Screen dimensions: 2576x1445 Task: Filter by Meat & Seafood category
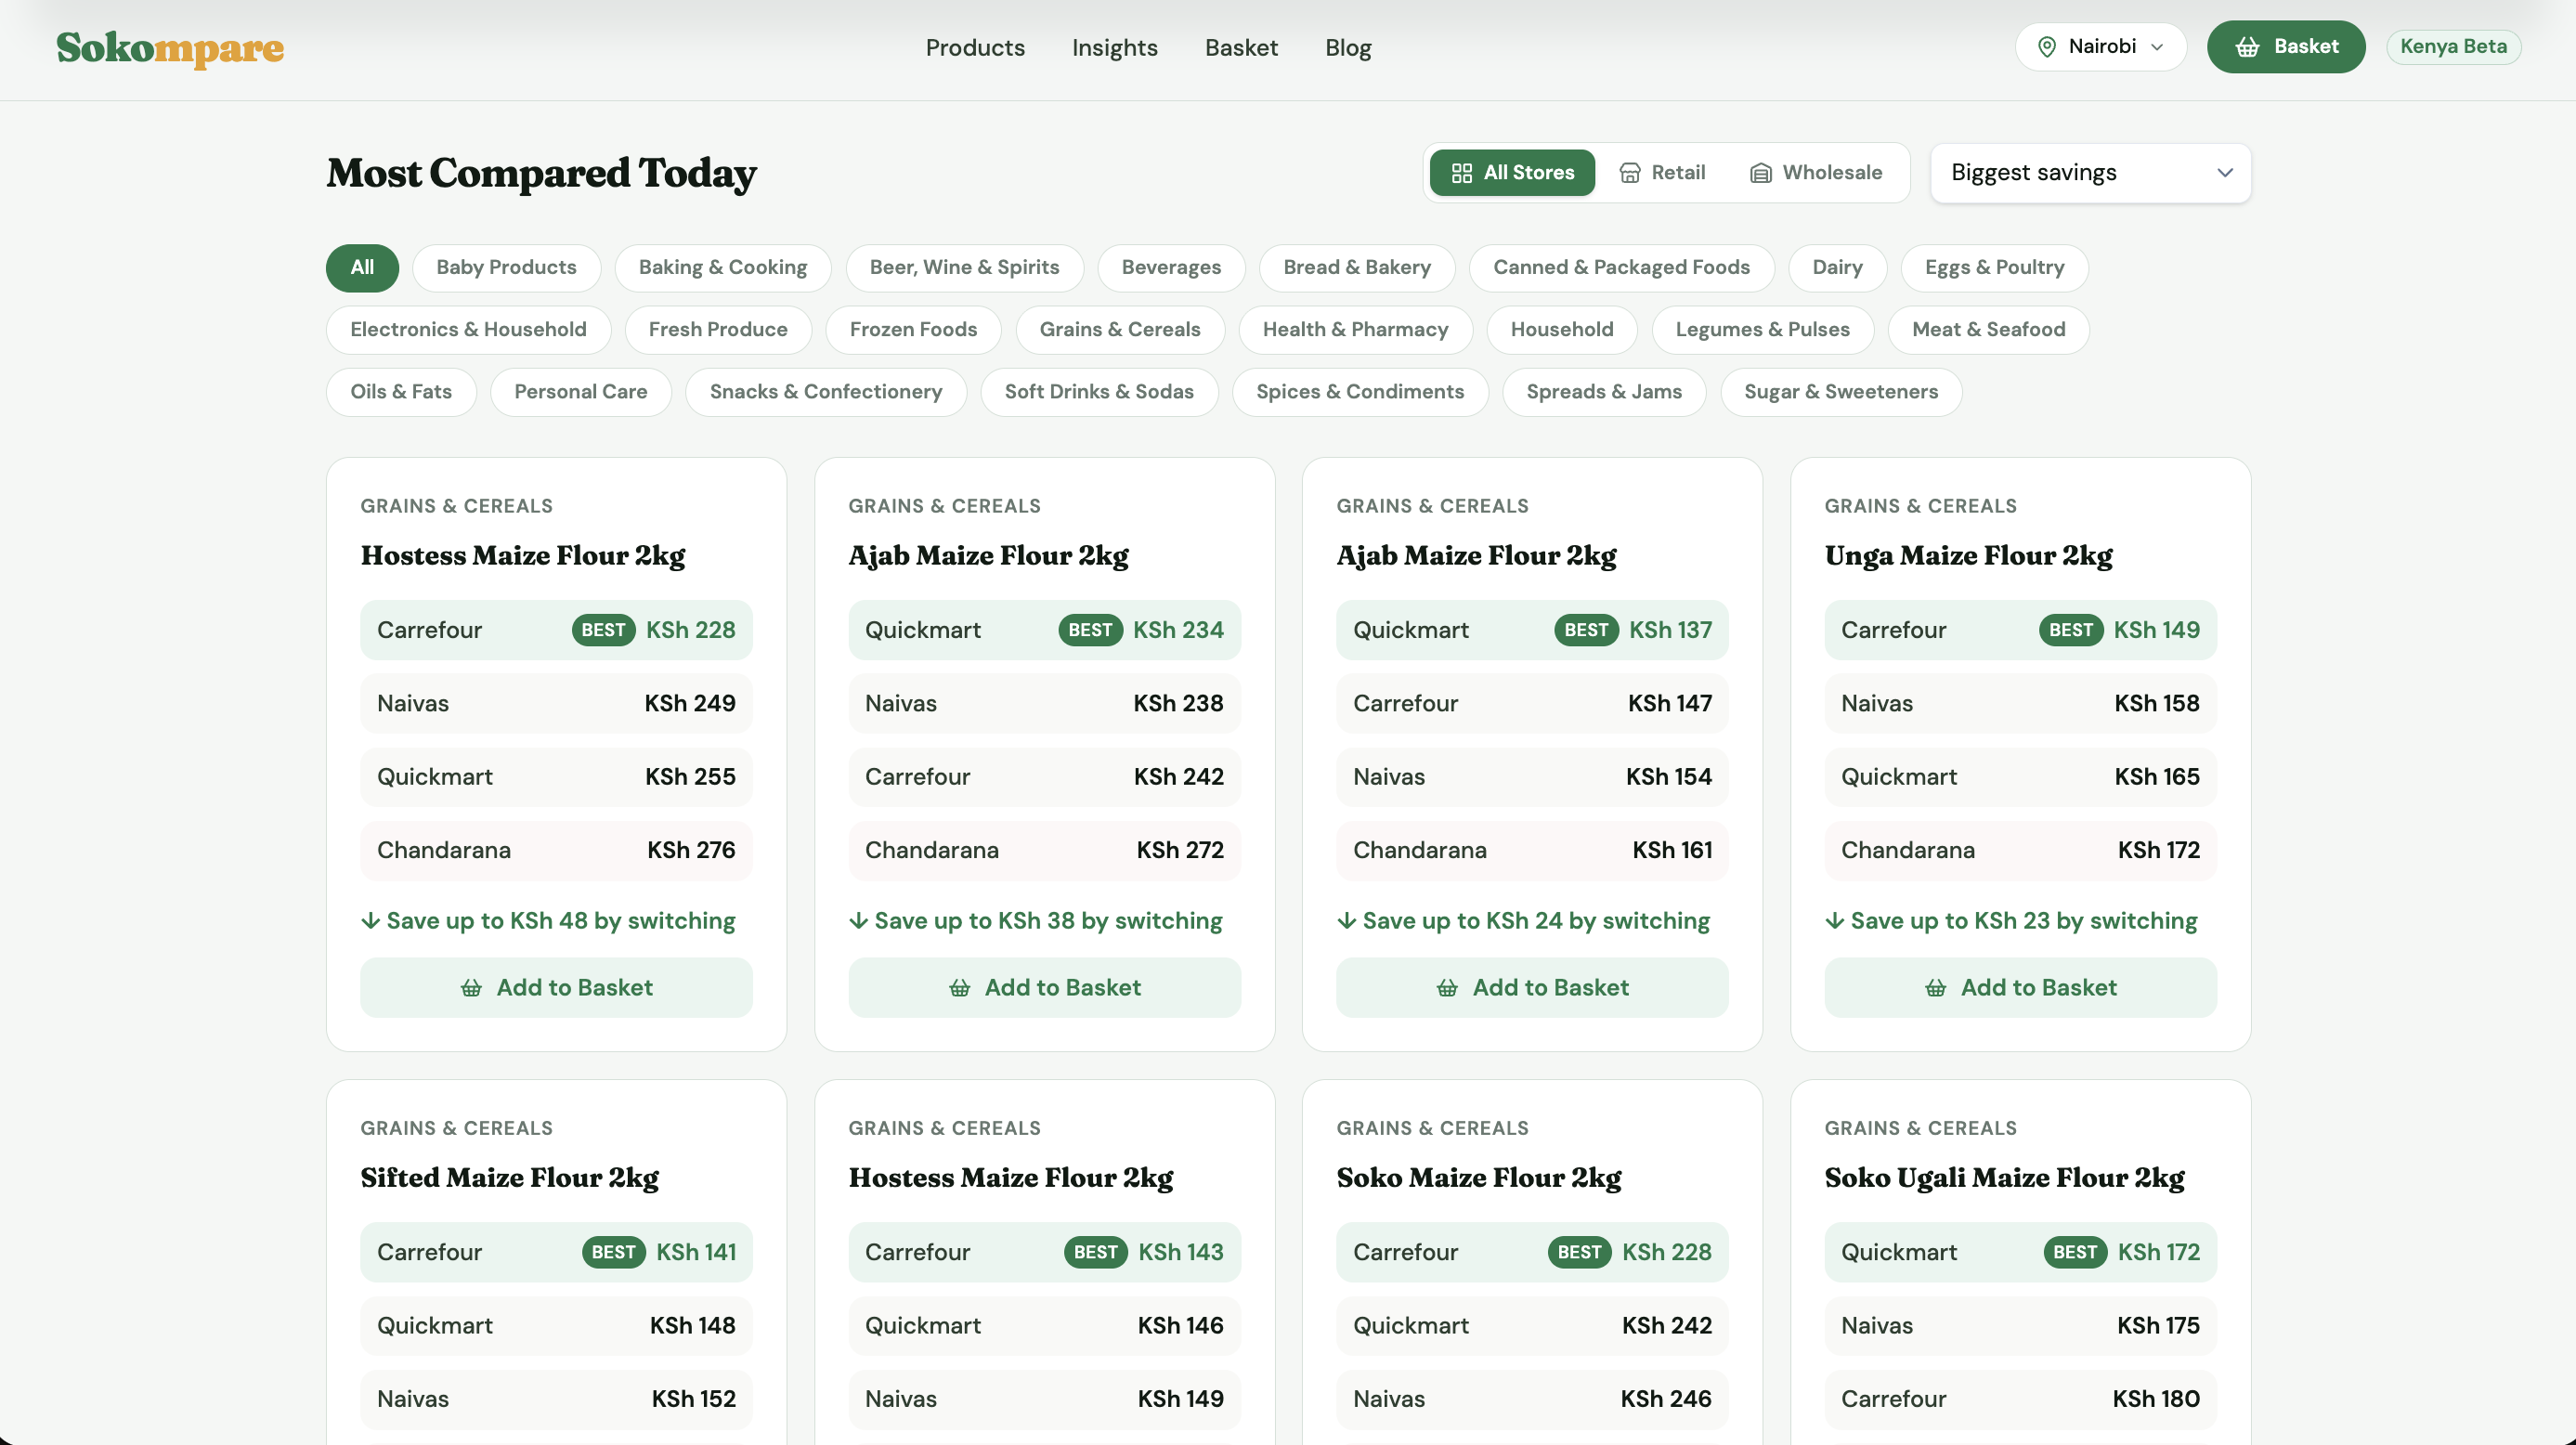[x=1988, y=330]
